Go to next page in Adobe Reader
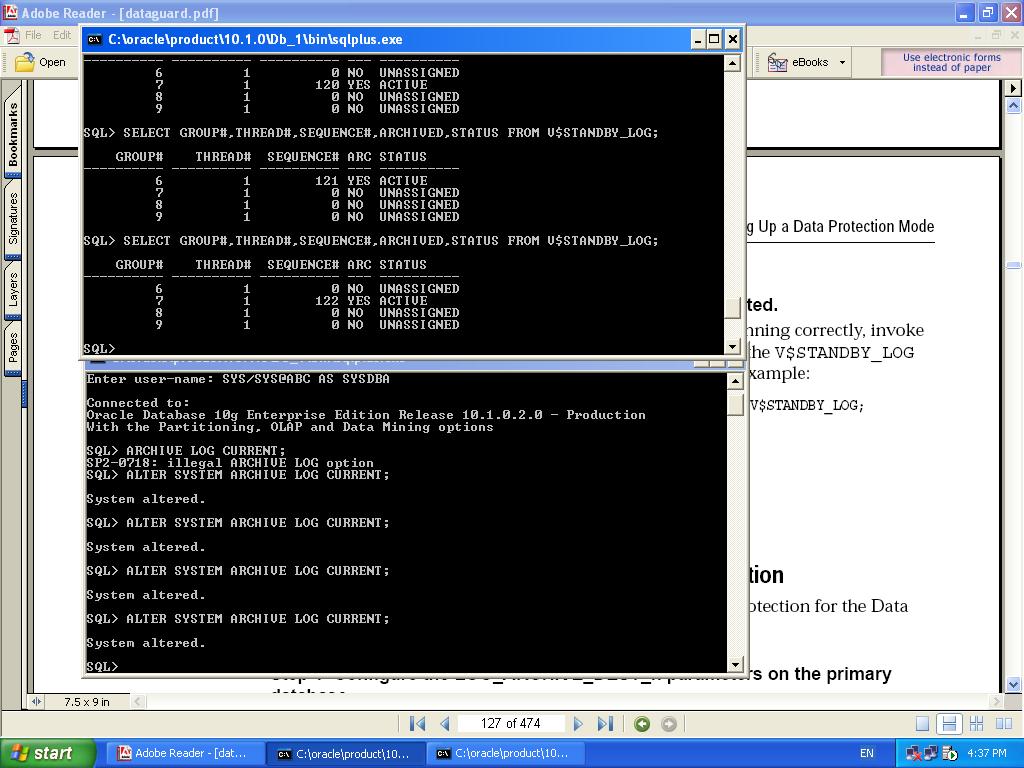 [x=578, y=724]
